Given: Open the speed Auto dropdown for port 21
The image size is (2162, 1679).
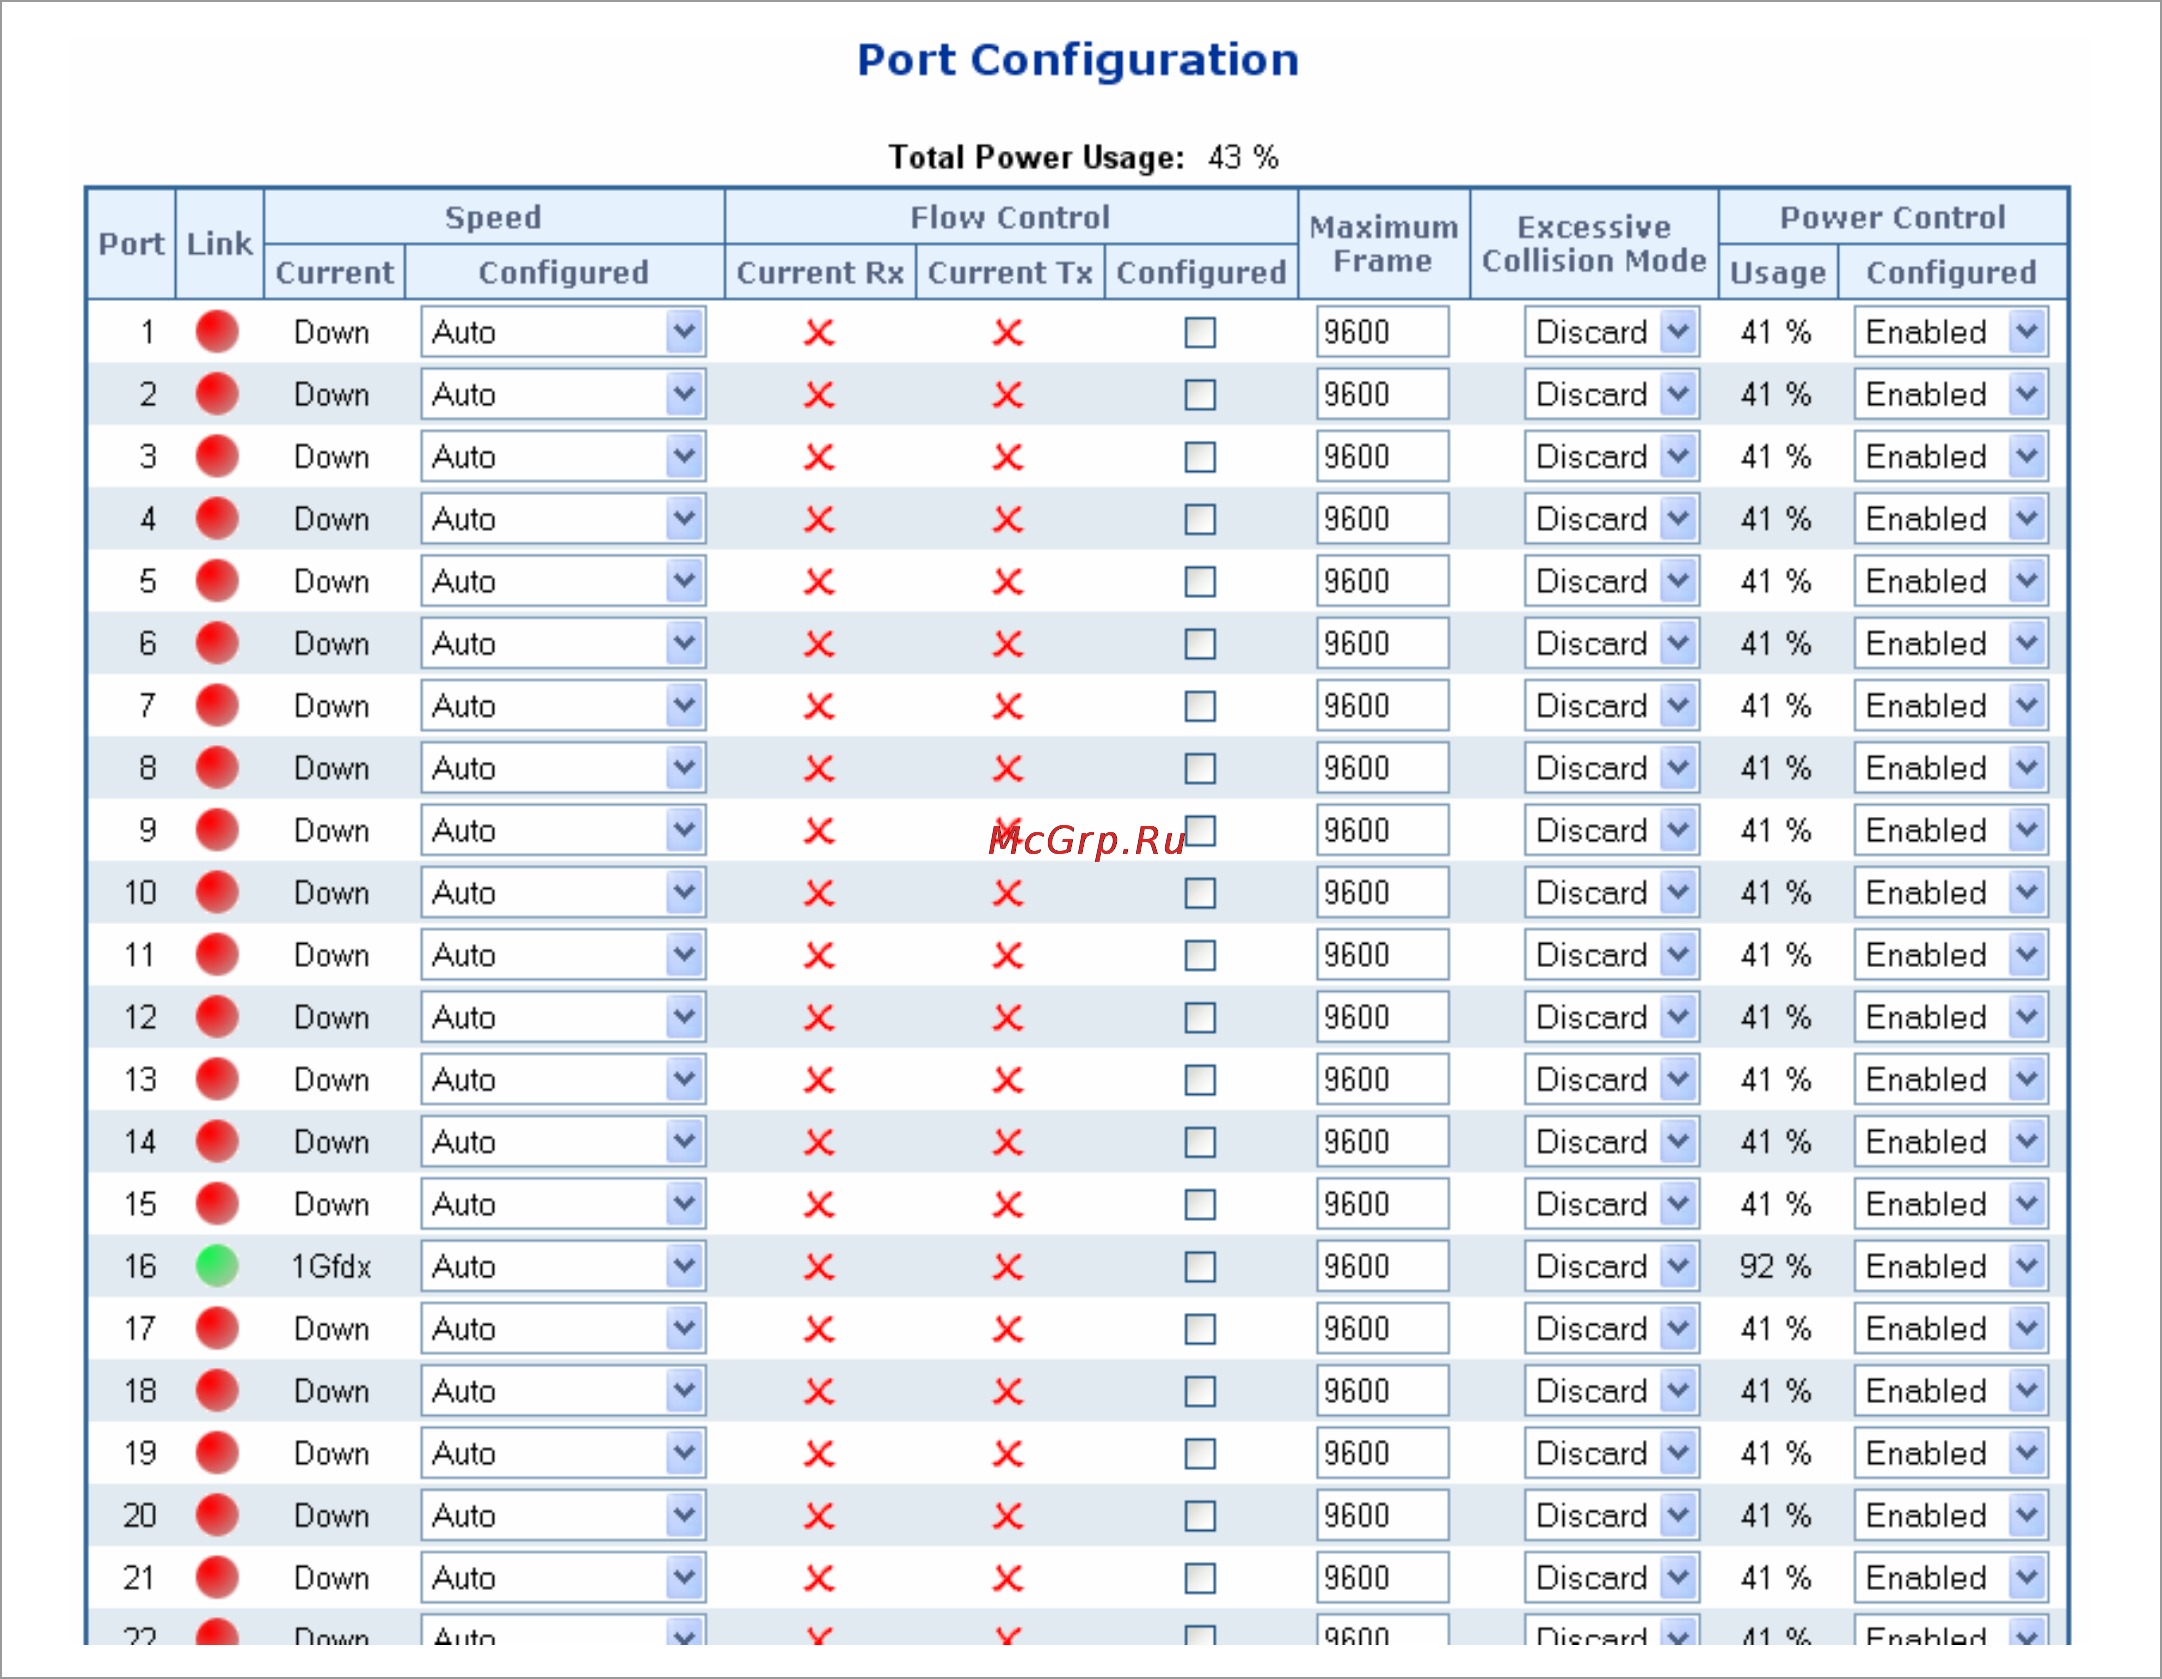Looking at the screenshot, I should tap(563, 1577).
